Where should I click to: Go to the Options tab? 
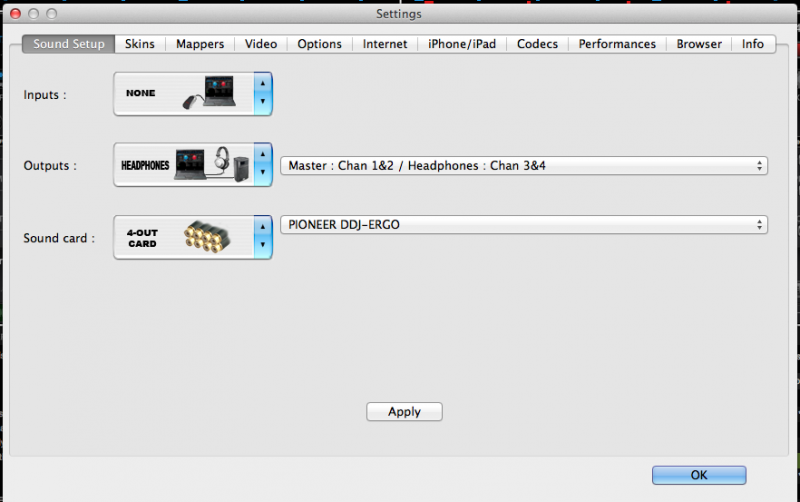pos(319,44)
